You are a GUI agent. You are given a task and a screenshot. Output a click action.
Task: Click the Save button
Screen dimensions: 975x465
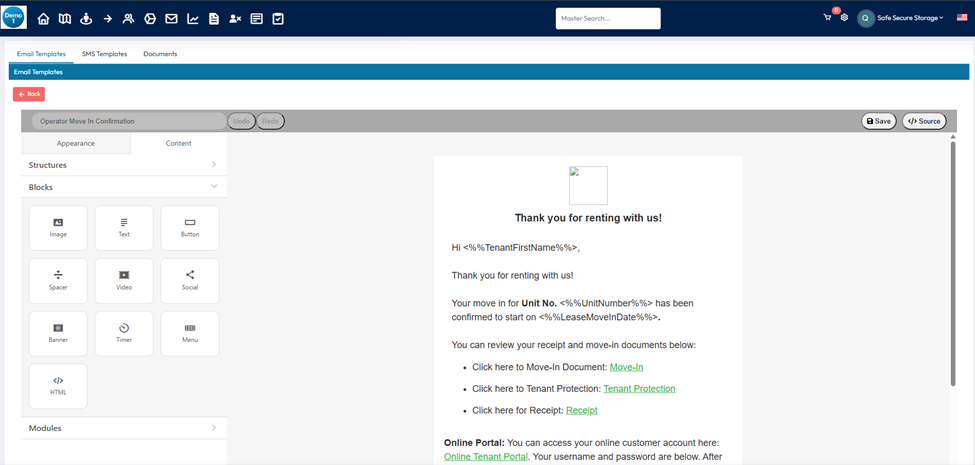coord(878,121)
